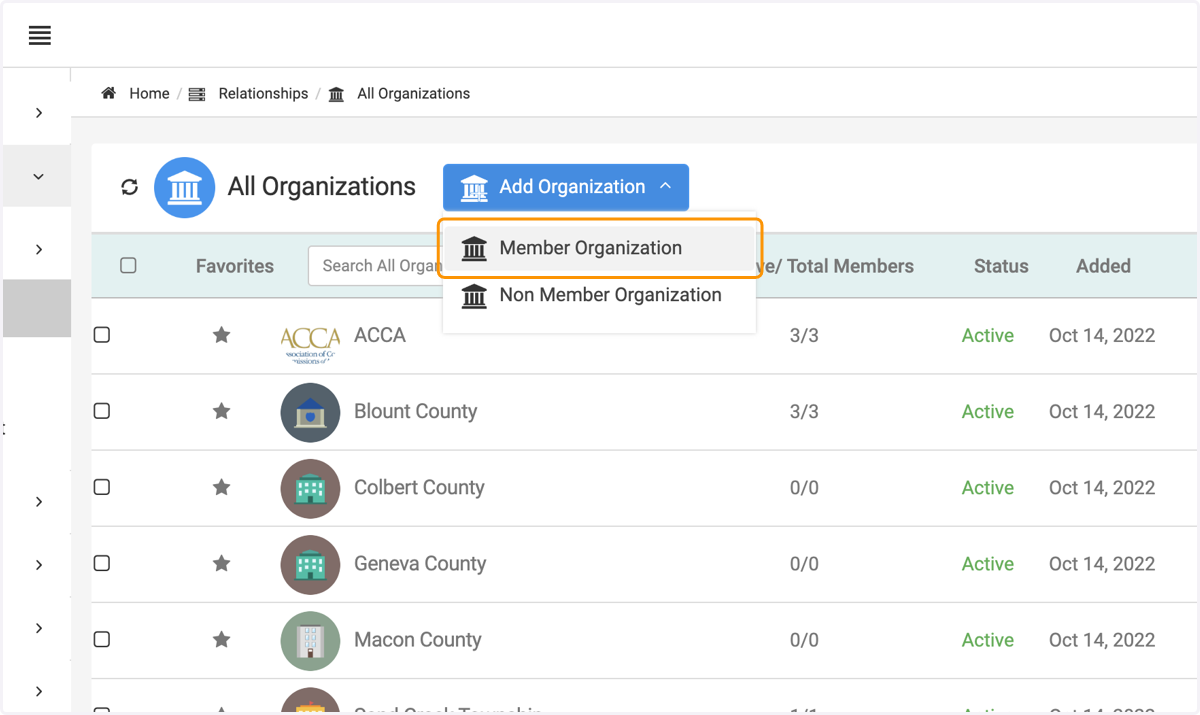Screen dimensions: 1200x715
Task: Open the hamburger menu icon
Action: tap(40, 36)
